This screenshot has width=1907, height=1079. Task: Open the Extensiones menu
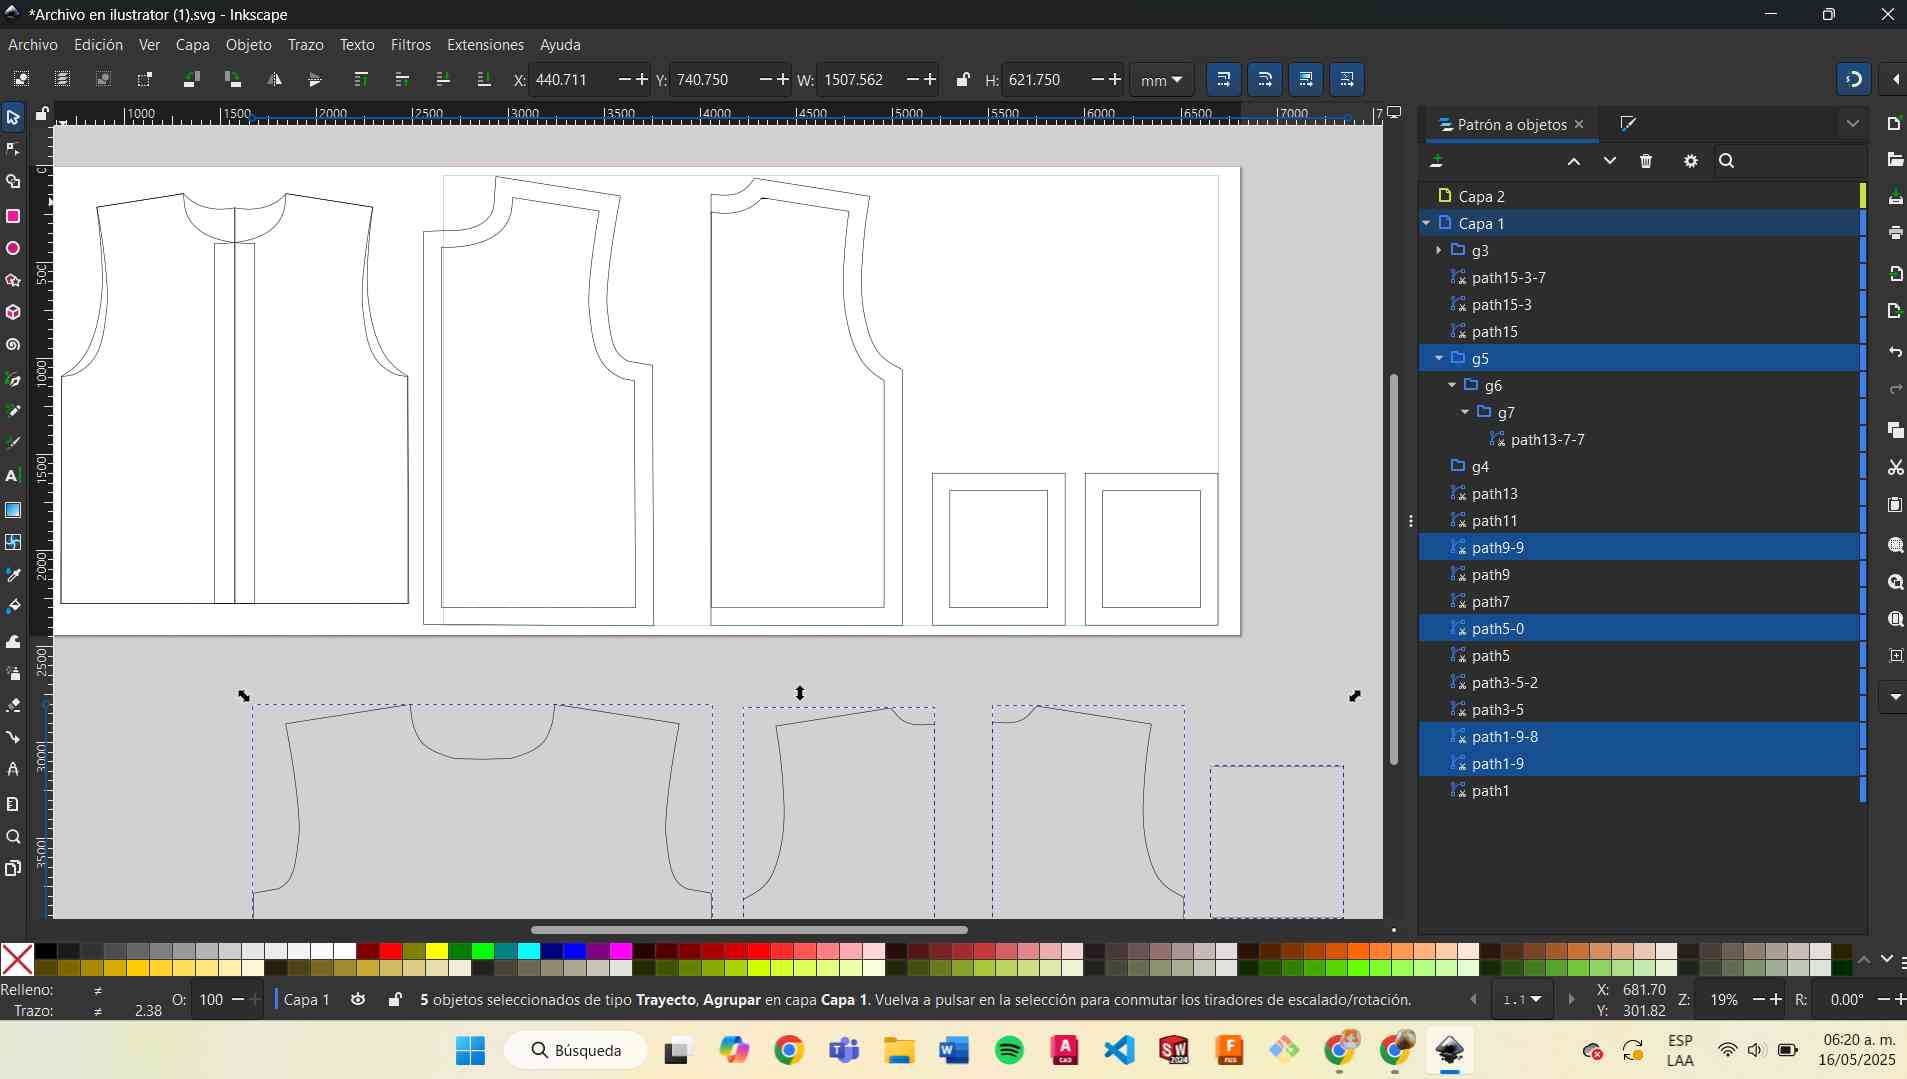[485, 45]
